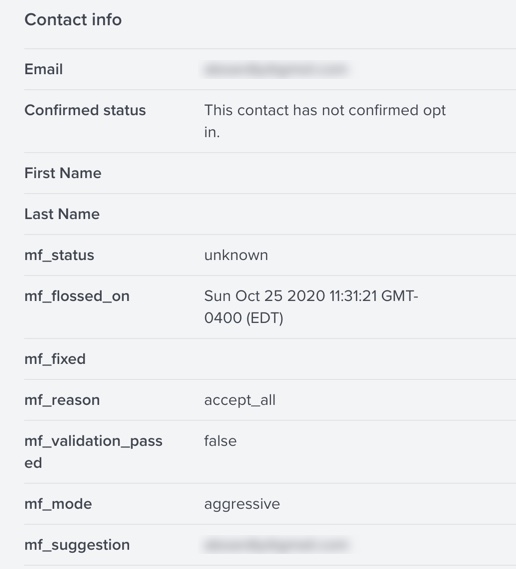The height and width of the screenshot is (569, 516).
Task: Click the mf_fixed field label
Action: pos(55,359)
